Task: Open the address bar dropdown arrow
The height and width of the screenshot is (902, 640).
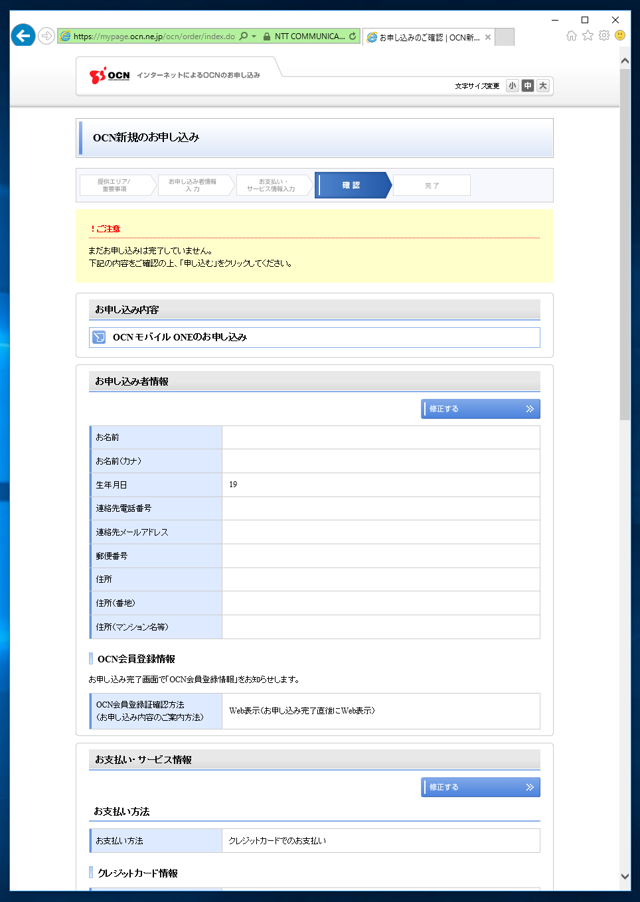Action: (254, 36)
